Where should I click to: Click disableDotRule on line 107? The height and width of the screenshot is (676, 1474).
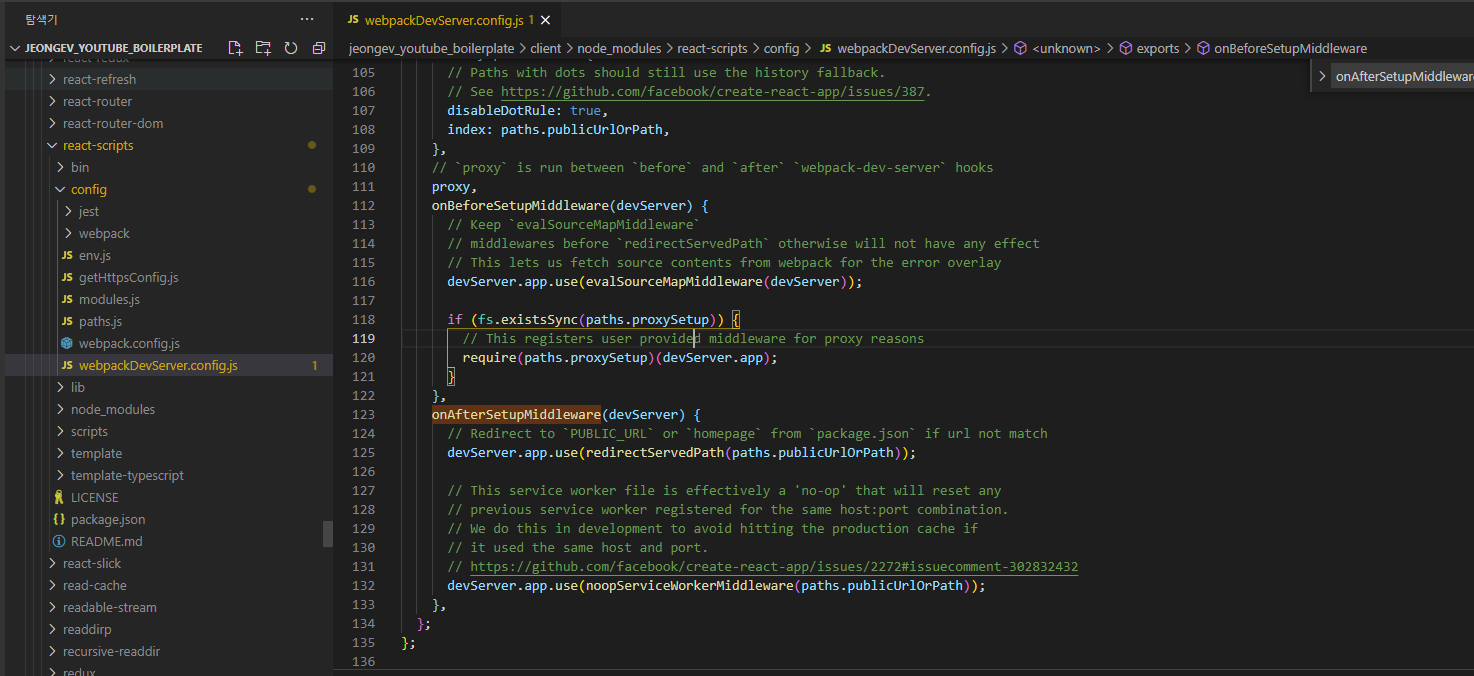click(501, 110)
